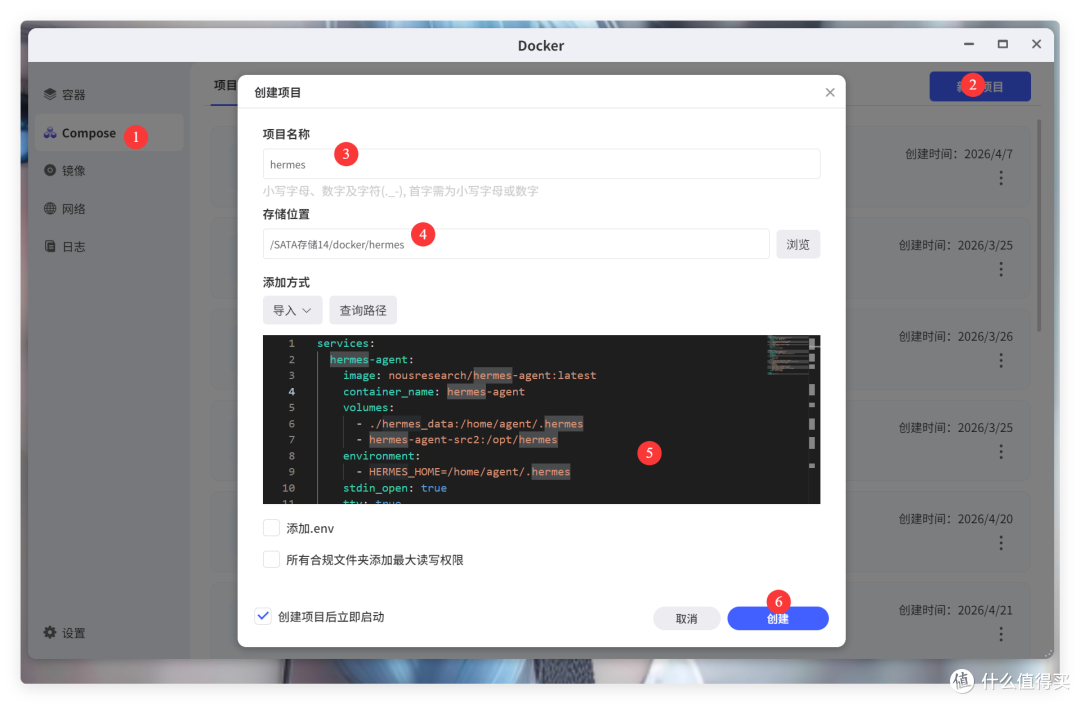Click 创建时间: 2026/4/7 text
The width and height of the screenshot is (1080, 704).
[959, 154]
